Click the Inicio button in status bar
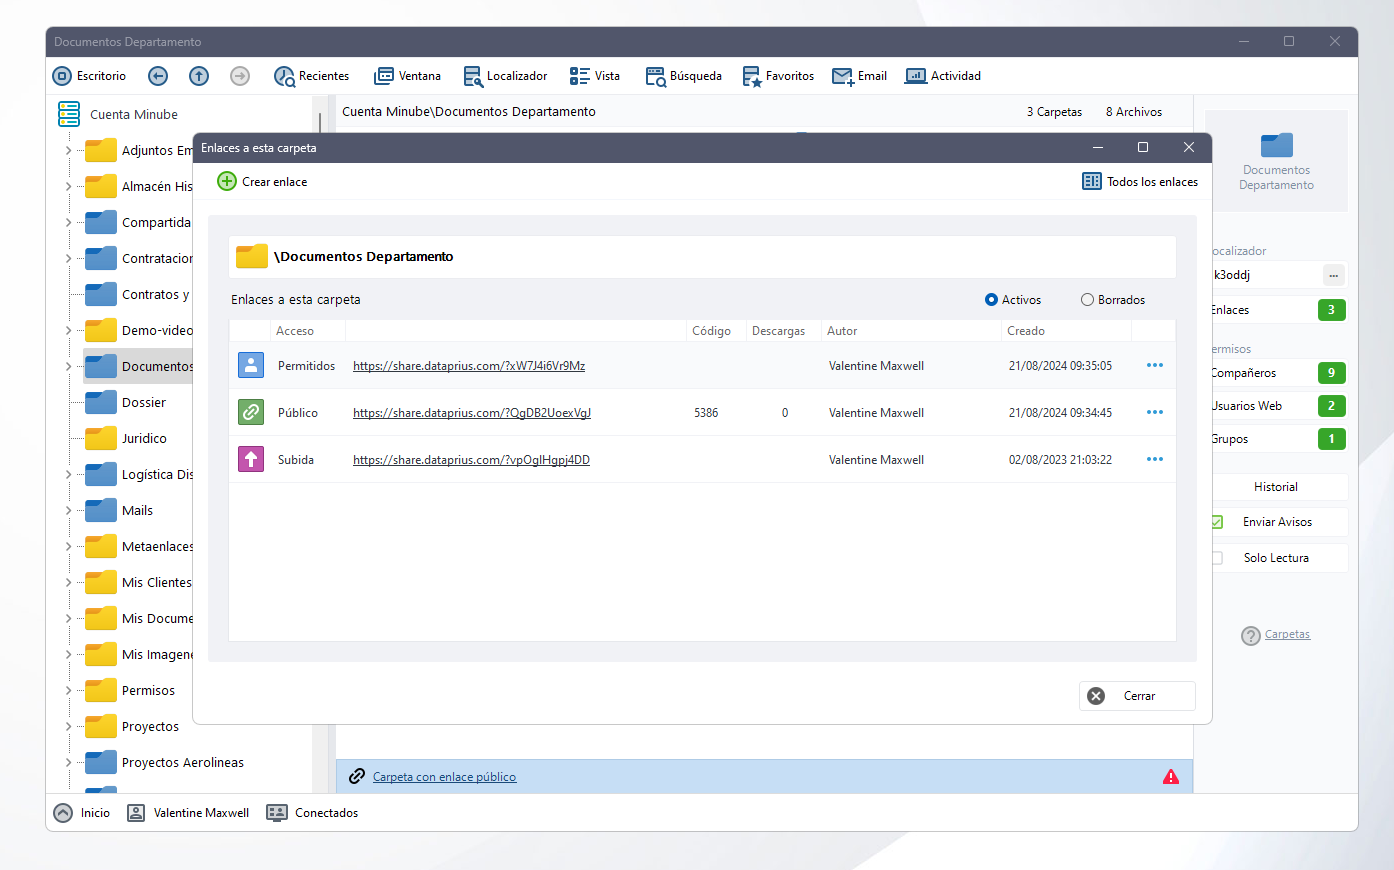Screen dimensions: 1394x870 click(x=82, y=813)
